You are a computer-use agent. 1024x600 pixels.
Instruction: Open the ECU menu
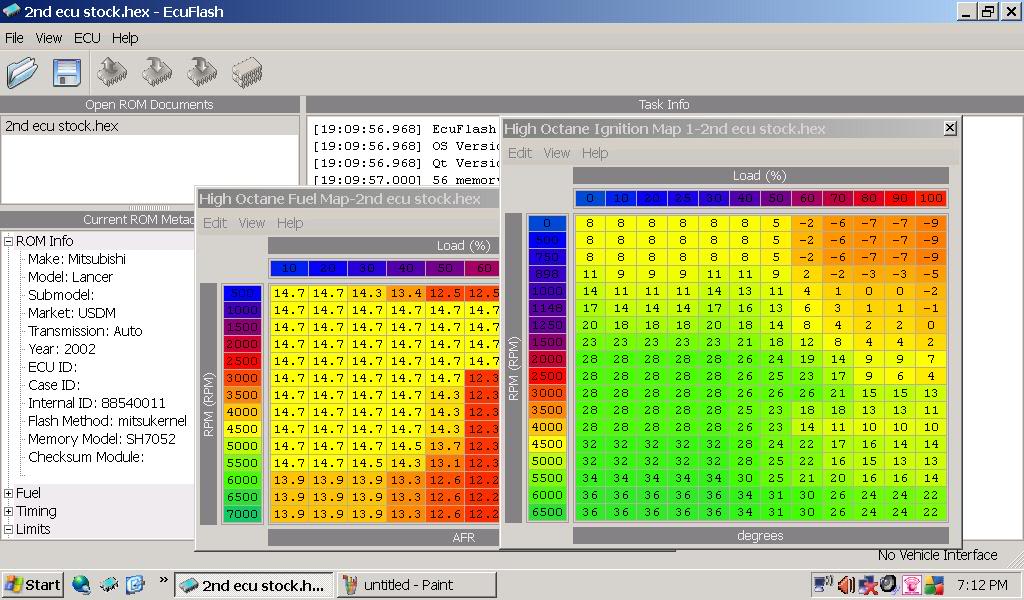(88, 38)
